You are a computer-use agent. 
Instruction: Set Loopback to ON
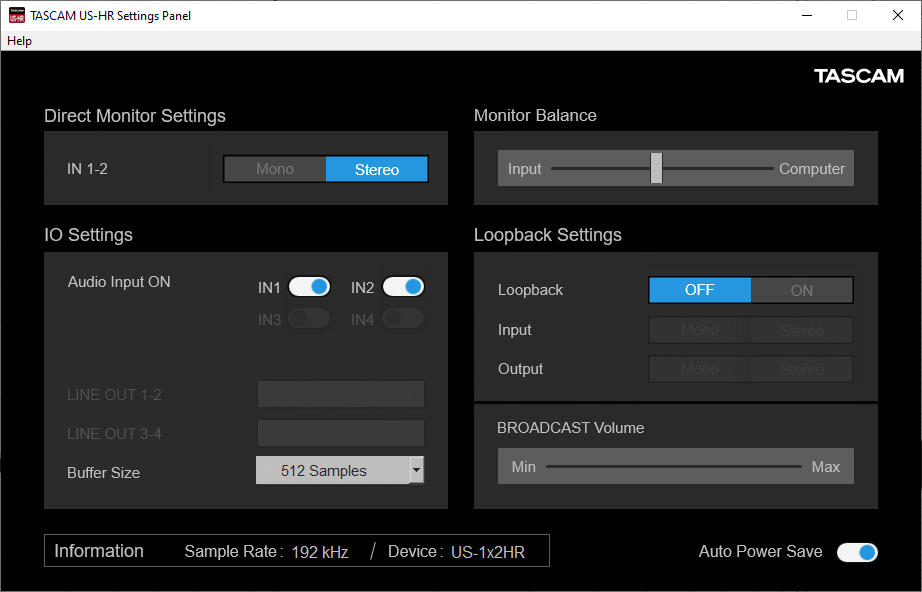801,290
